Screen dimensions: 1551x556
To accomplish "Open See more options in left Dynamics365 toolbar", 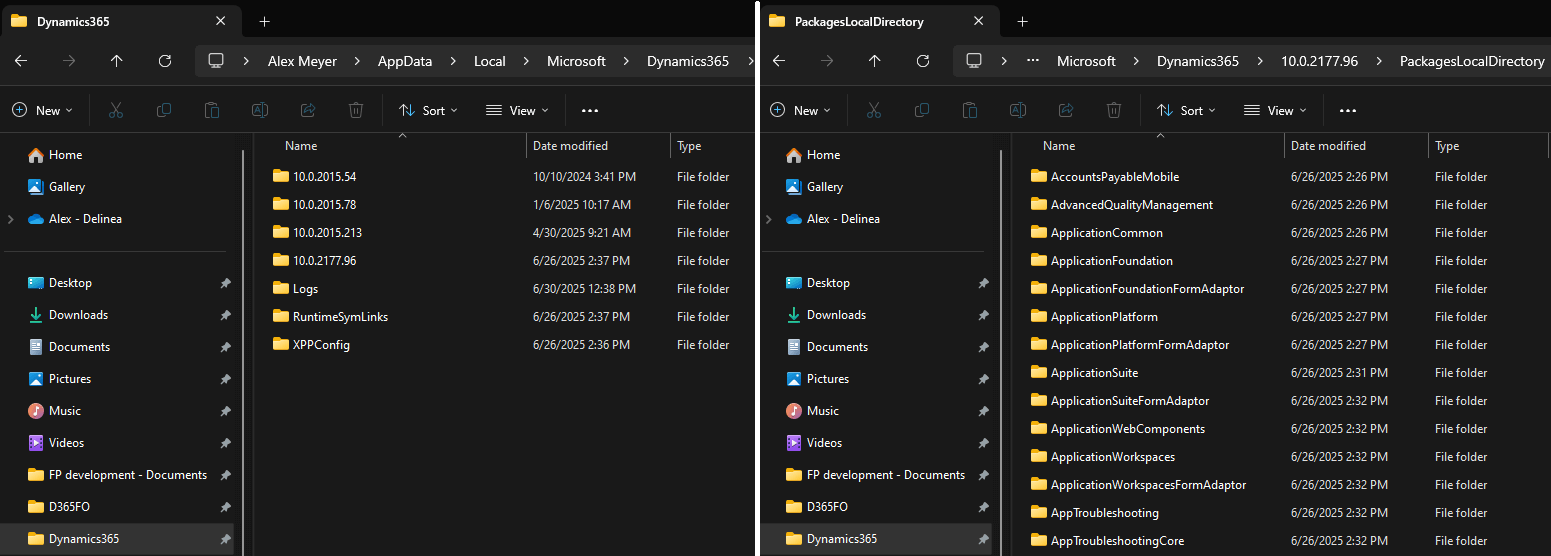I will click(590, 111).
